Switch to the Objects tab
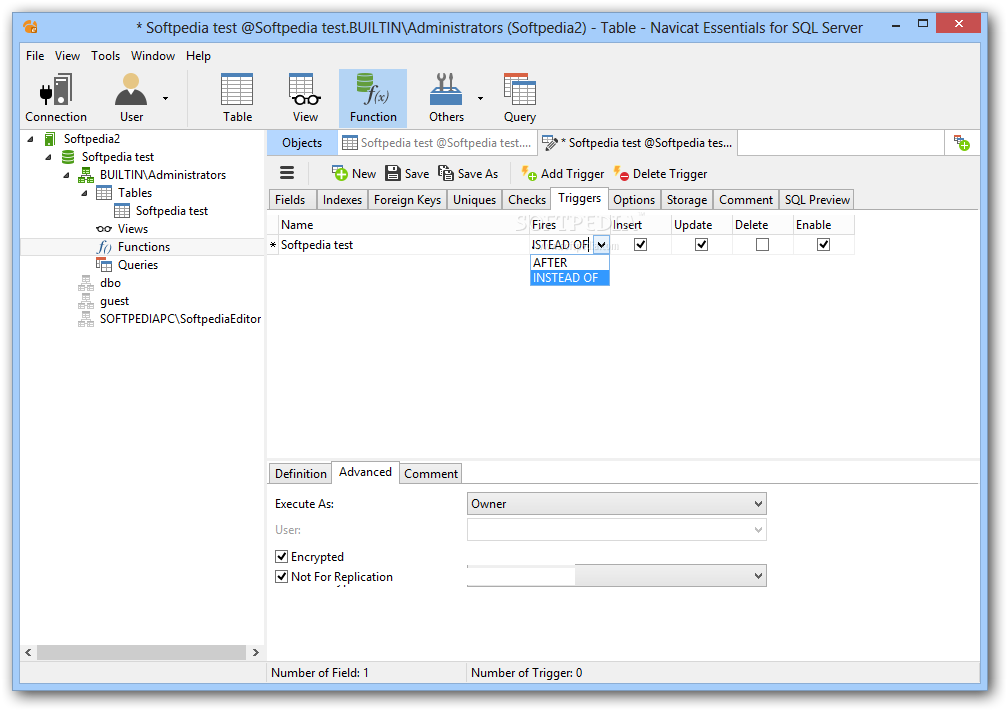The width and height of the screenshot is (1008, 711). pos(302,143)
